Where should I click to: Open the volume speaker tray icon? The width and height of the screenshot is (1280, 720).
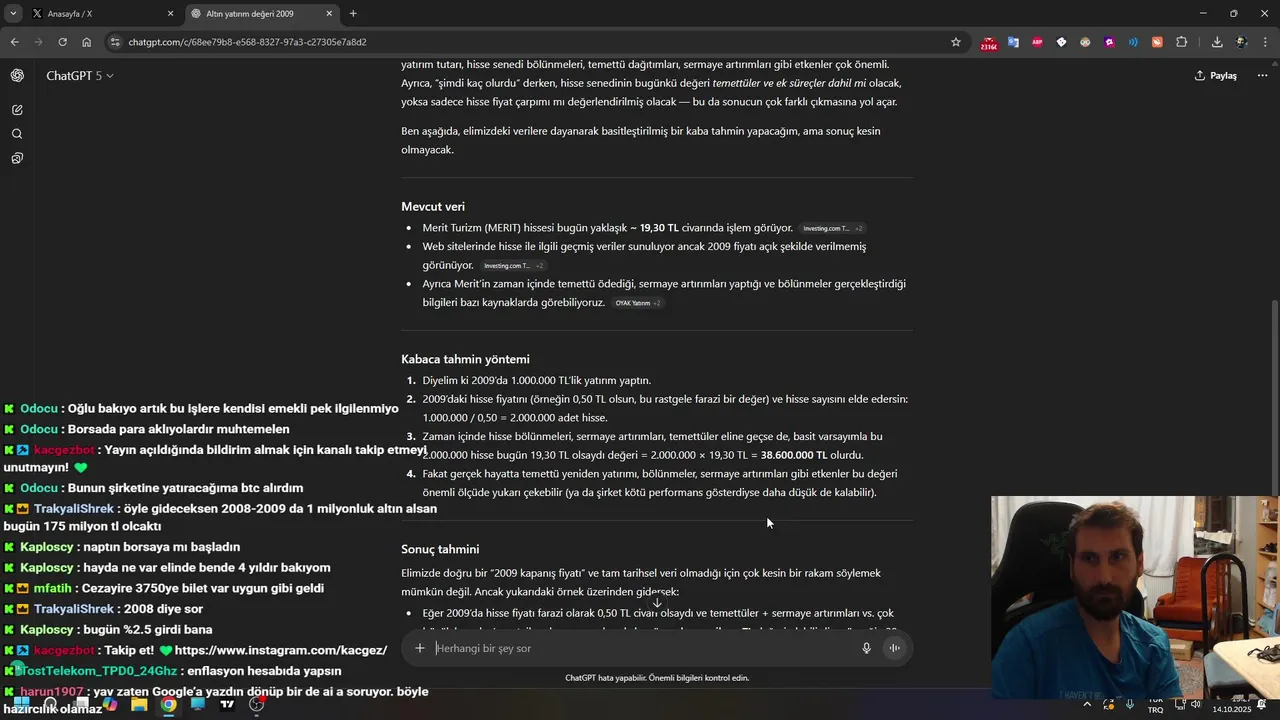click(x=1196, y=704)
